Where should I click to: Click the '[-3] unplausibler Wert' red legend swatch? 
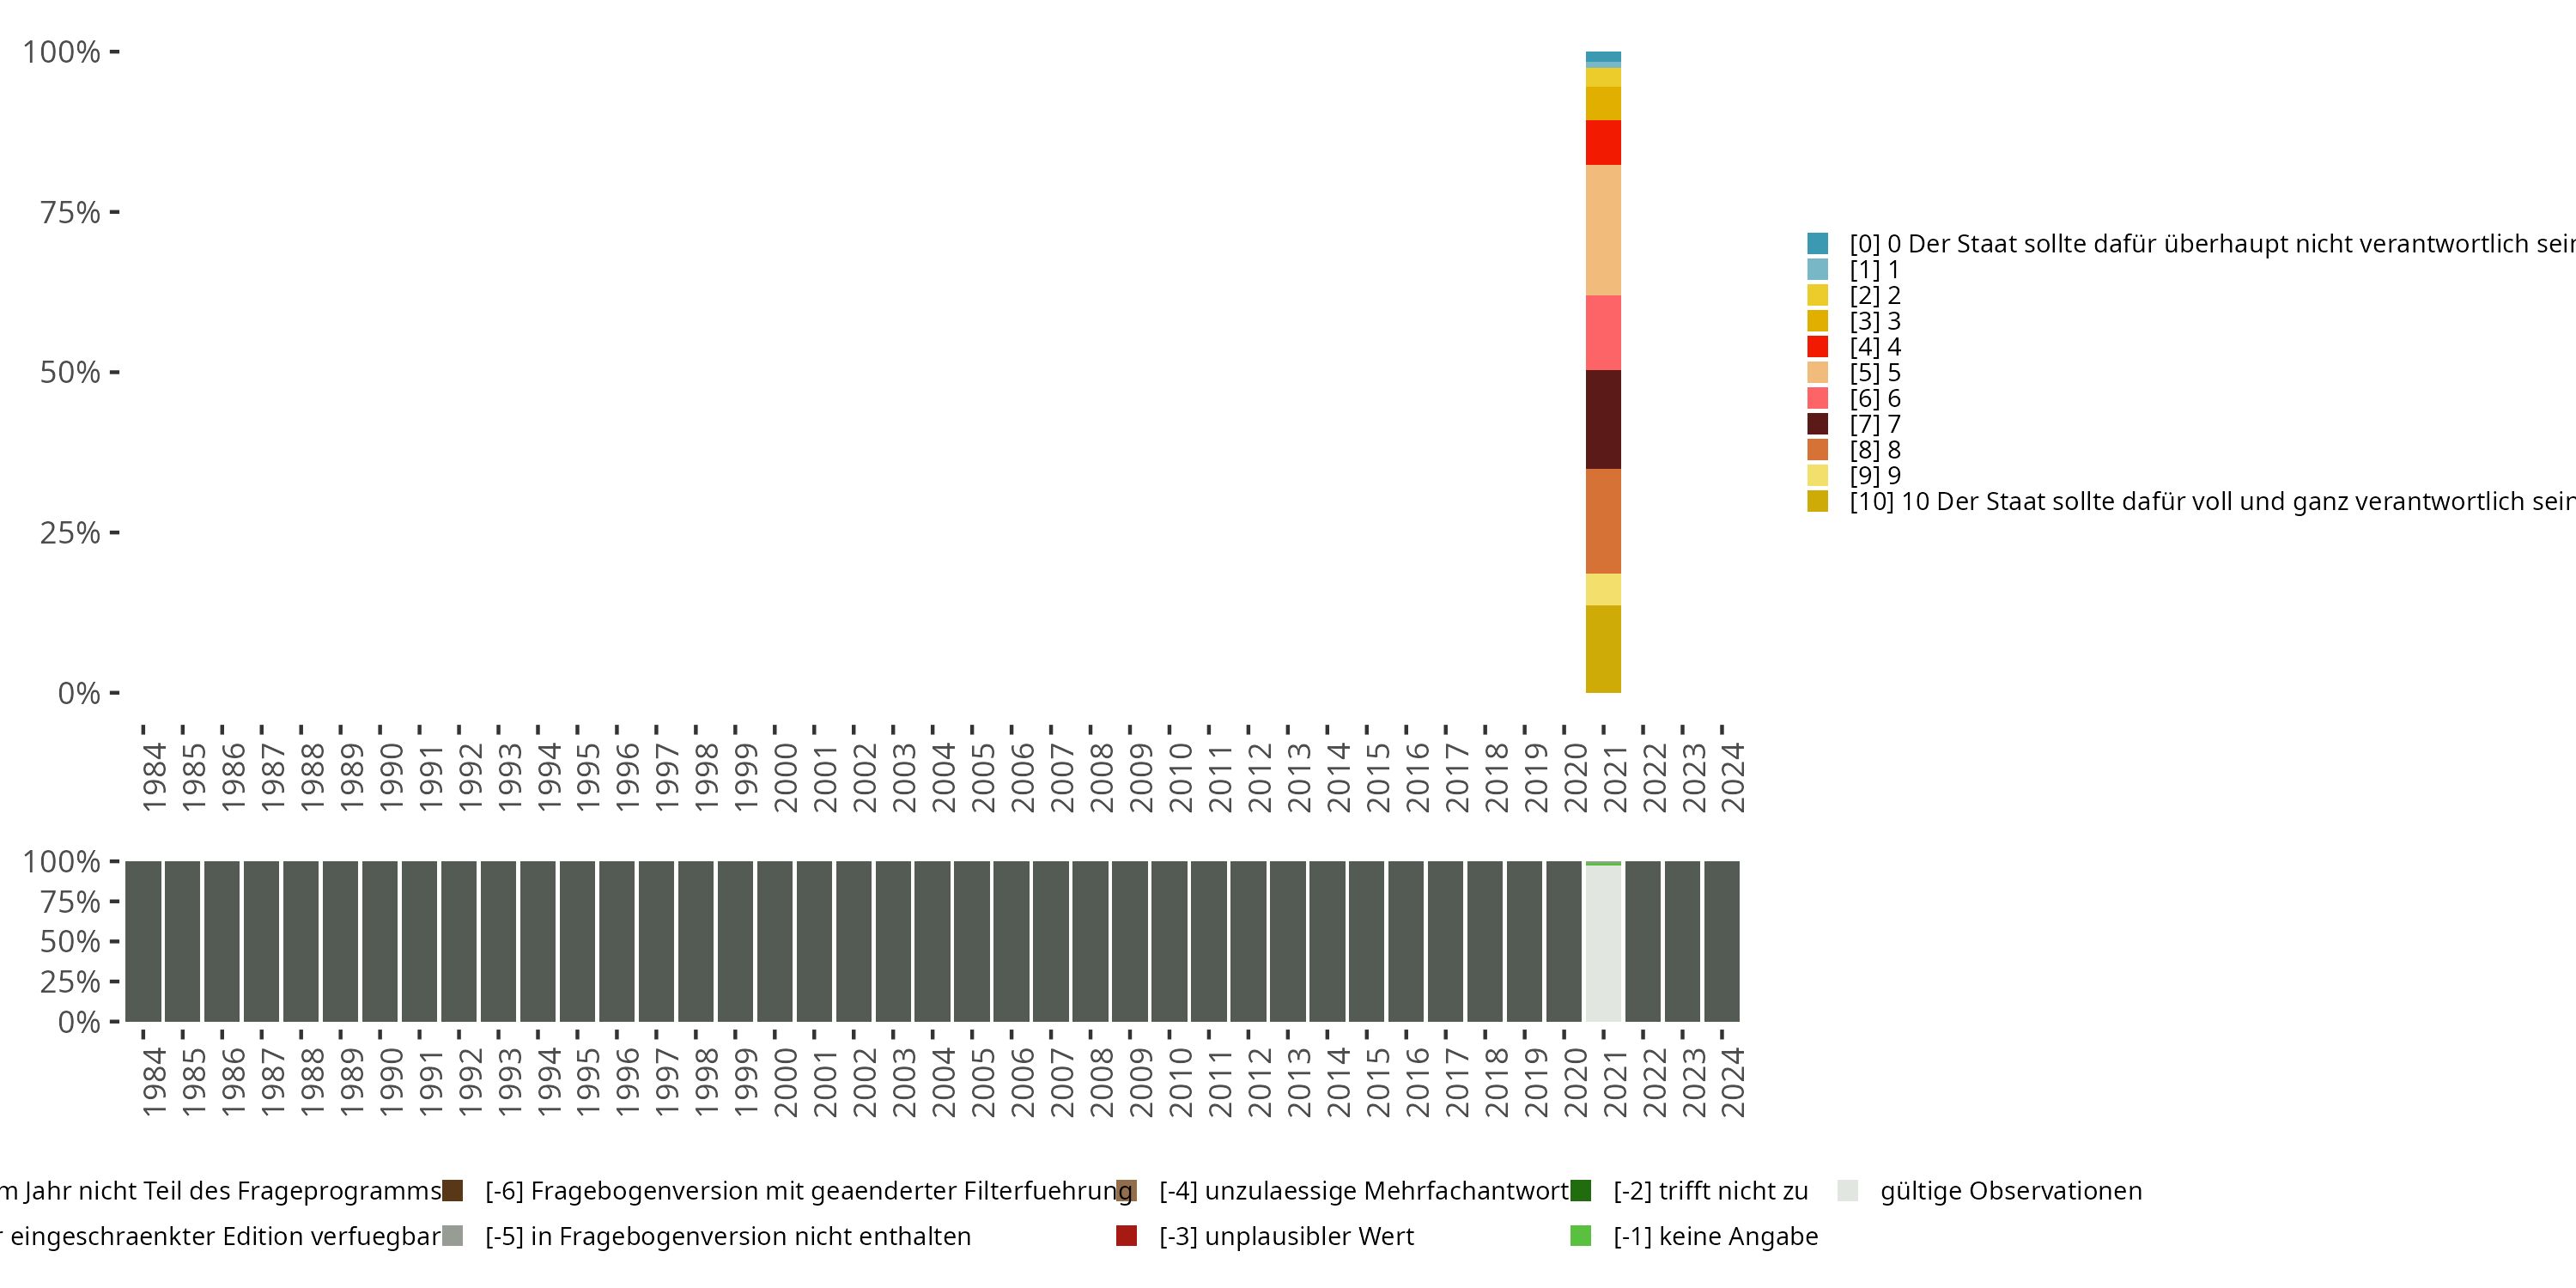coord(1126,1236)
